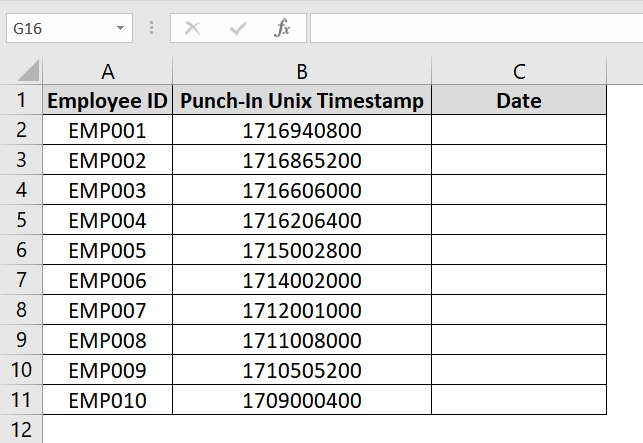Select column C header
Image resolution: width=643 pixels, height=443 pixels.
click(519, 71)
